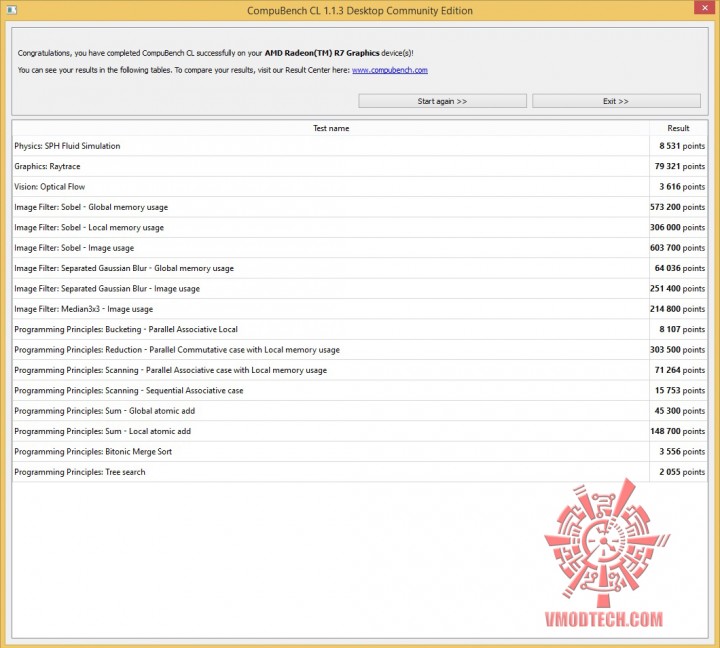Click the 573 200 points result
720x648 pixels.
point(677,207)
